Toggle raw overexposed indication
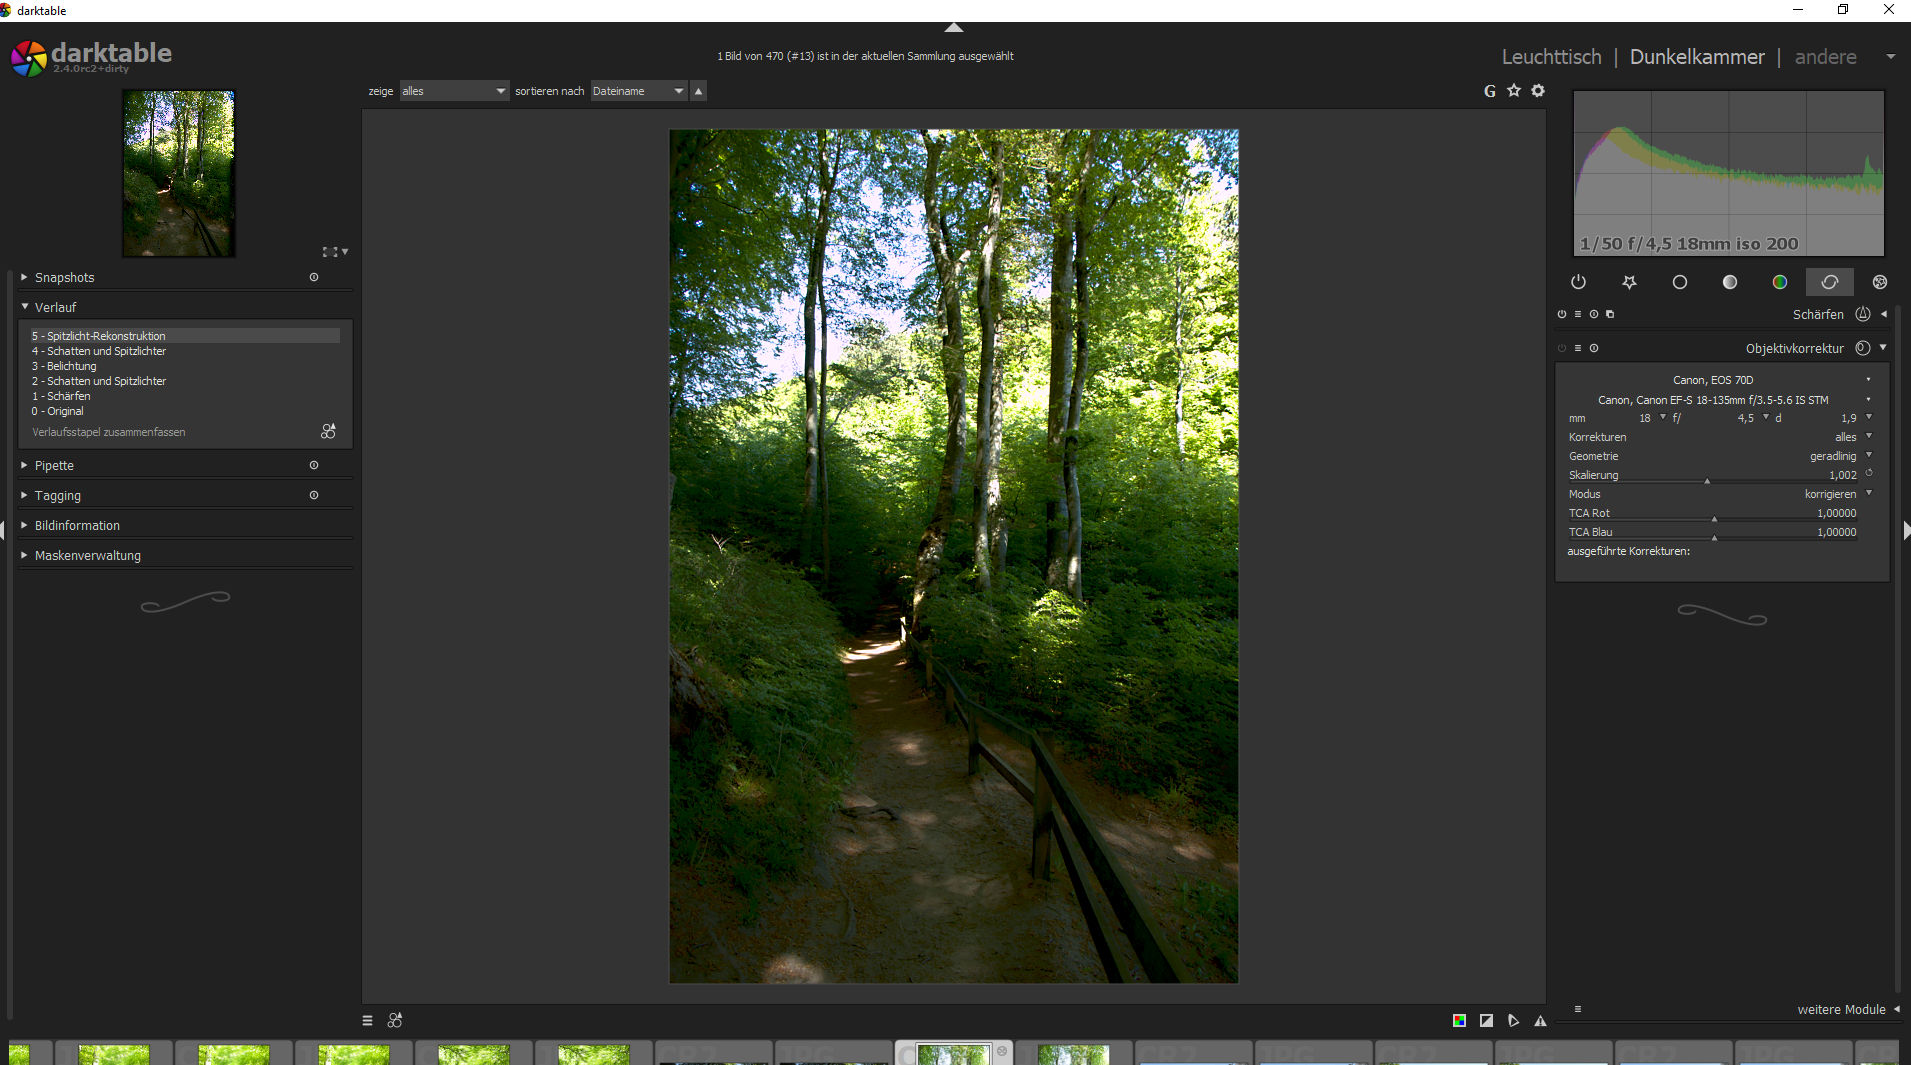Screen dimensions: 1911x1065 coord(1460,1020)
